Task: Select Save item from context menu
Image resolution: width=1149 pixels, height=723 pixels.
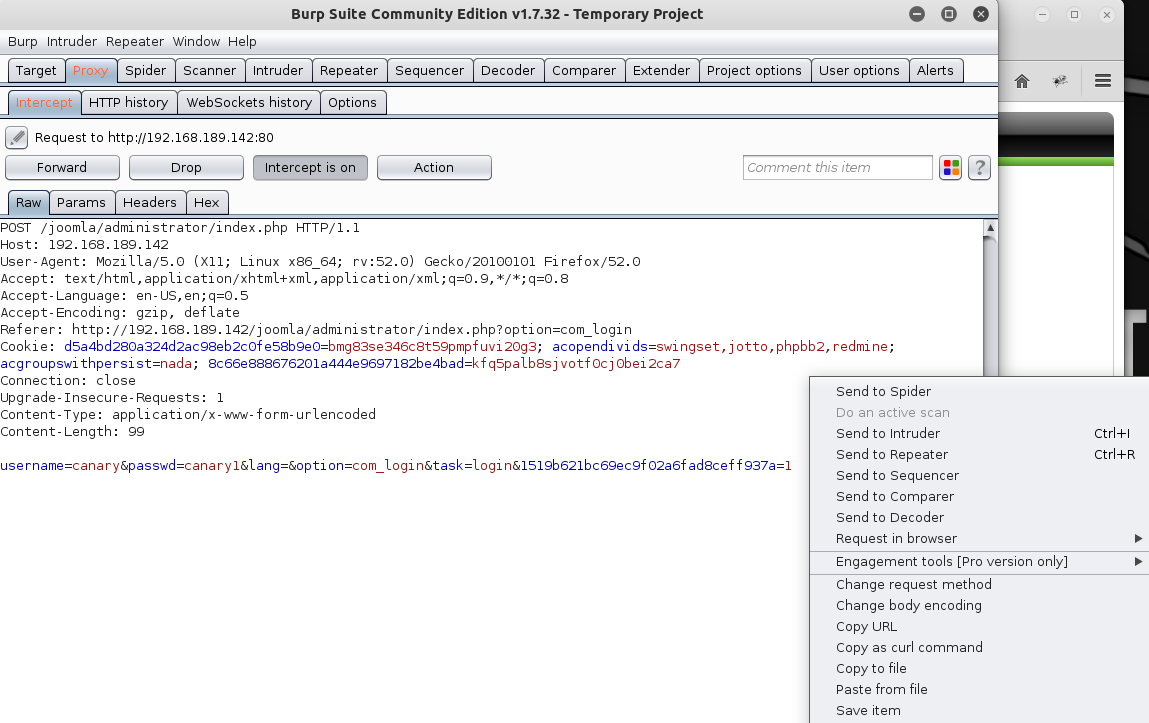Action: (x=979, y=711)
